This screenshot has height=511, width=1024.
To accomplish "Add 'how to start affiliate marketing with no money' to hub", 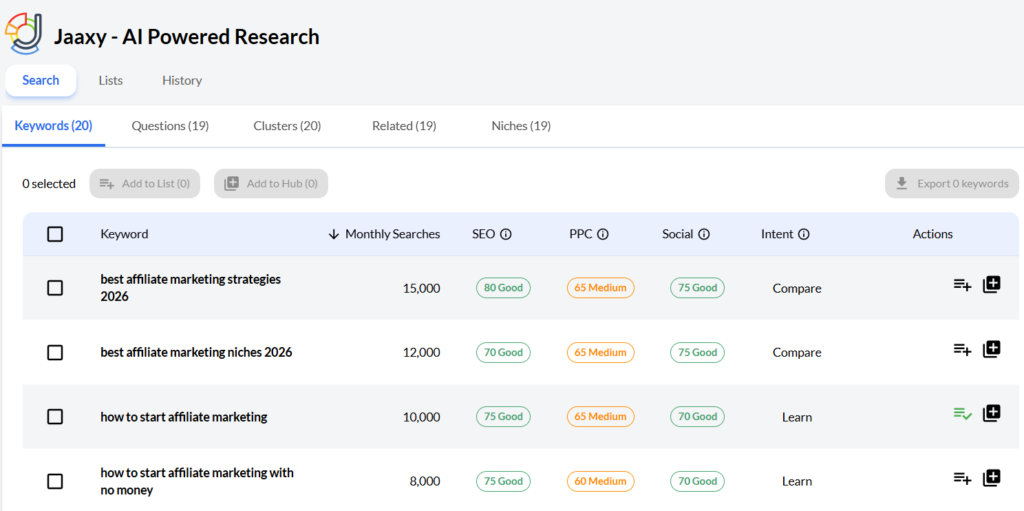I will click(x=991, y=478).
